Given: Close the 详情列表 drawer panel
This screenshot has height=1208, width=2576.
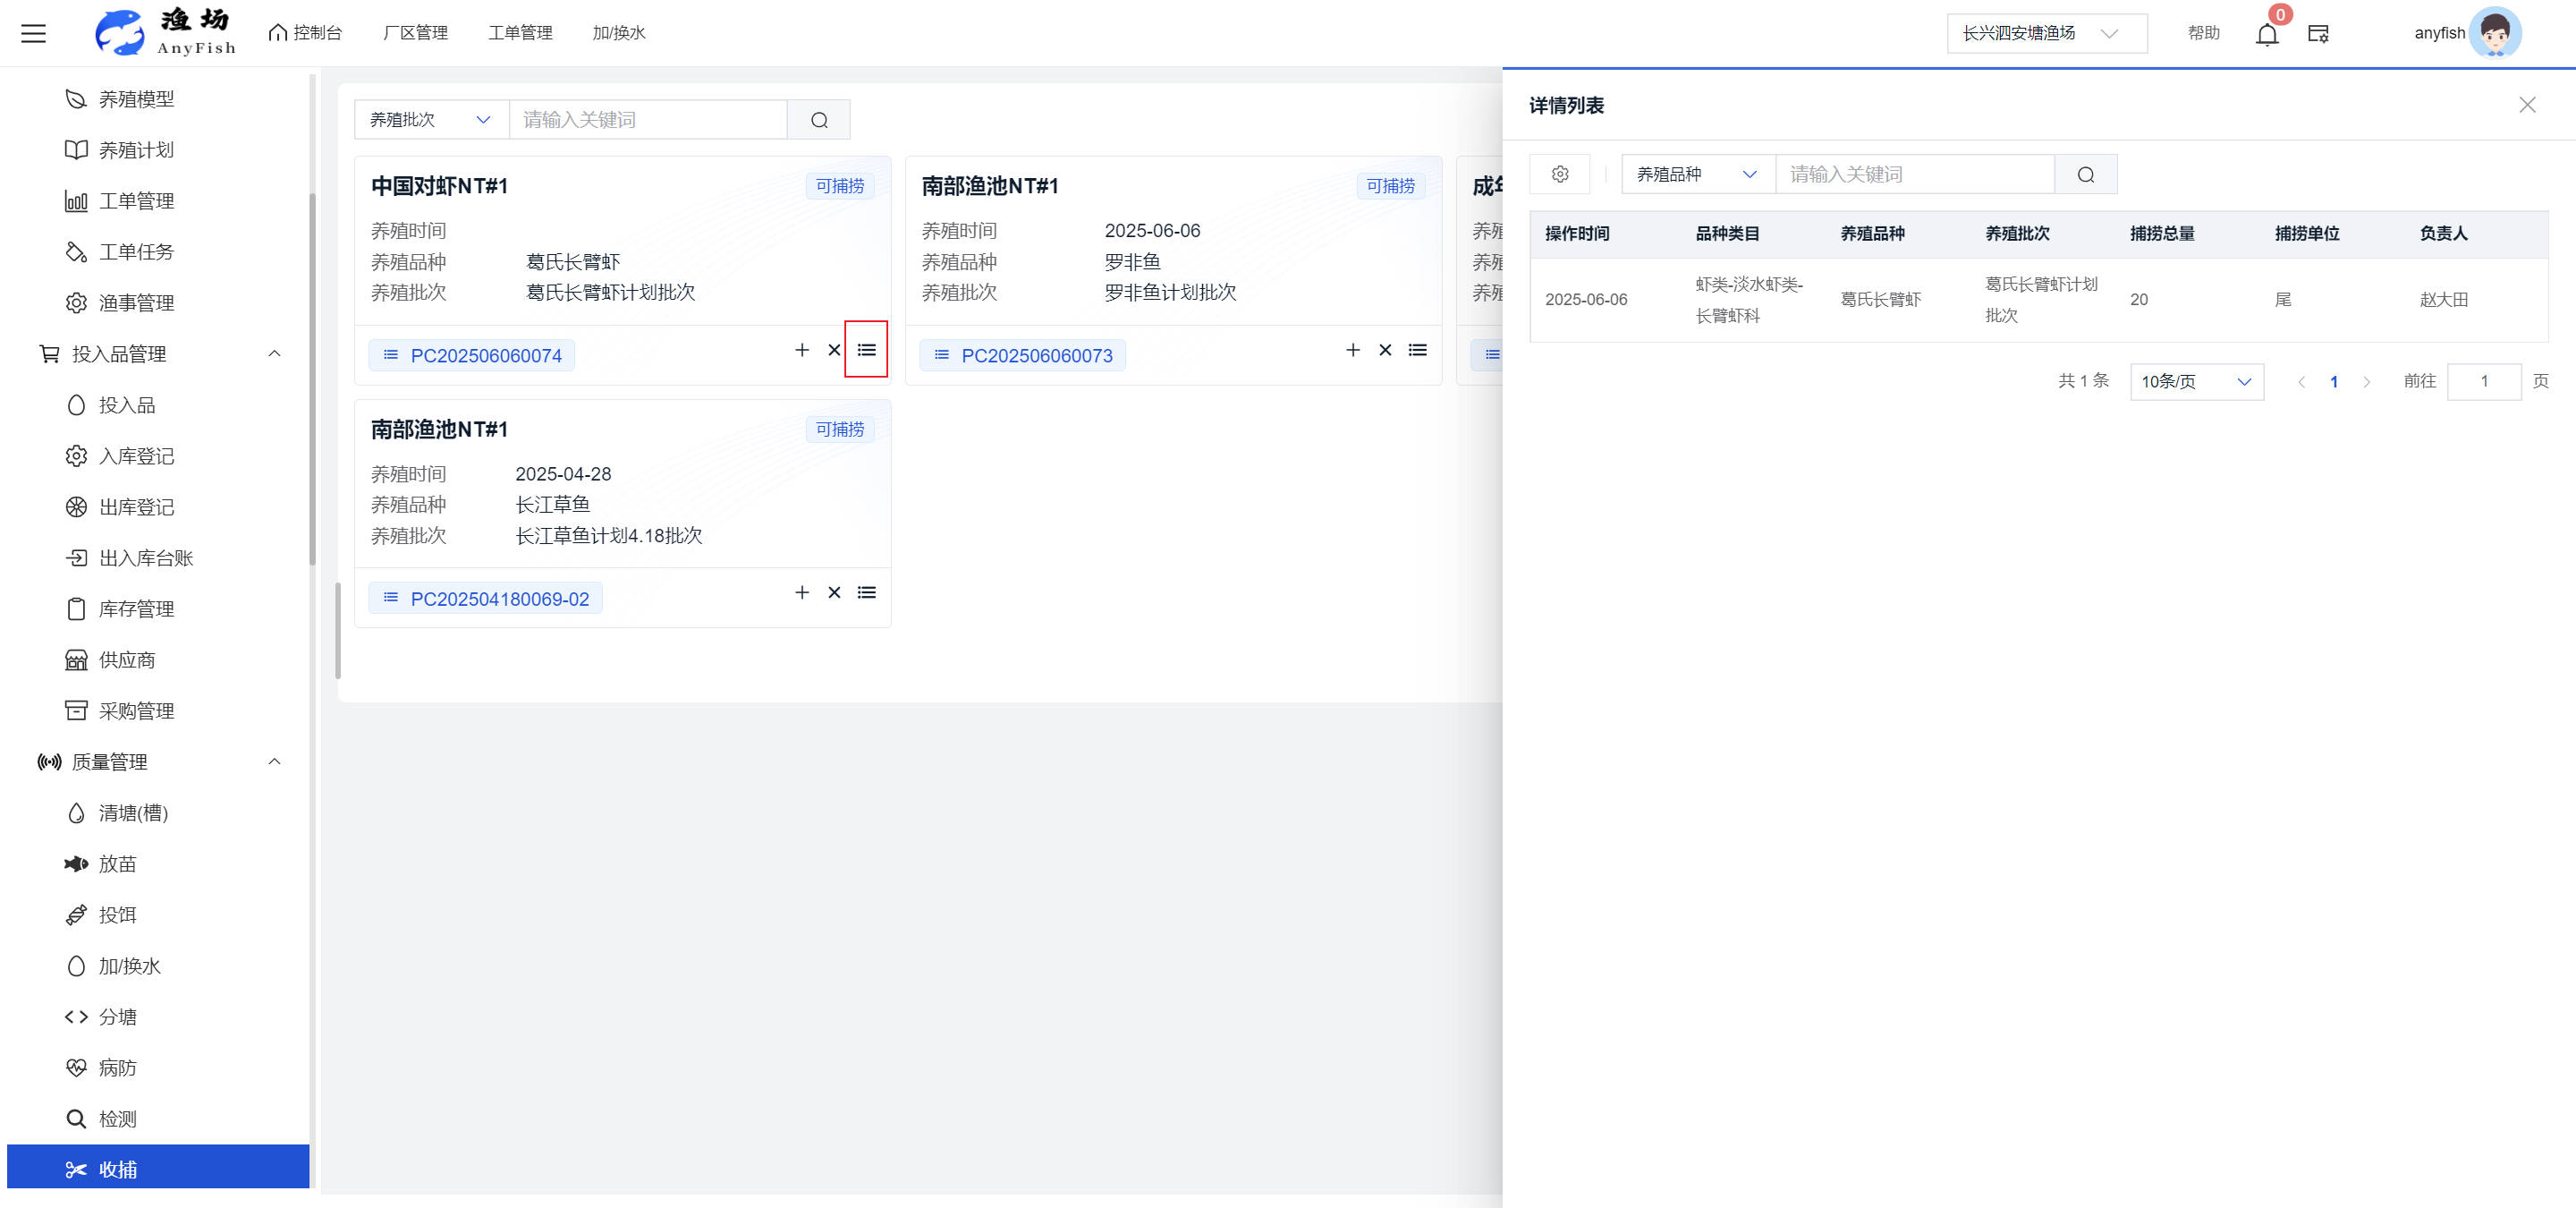Looking at the screenshot, I should tap(2527, 105).
